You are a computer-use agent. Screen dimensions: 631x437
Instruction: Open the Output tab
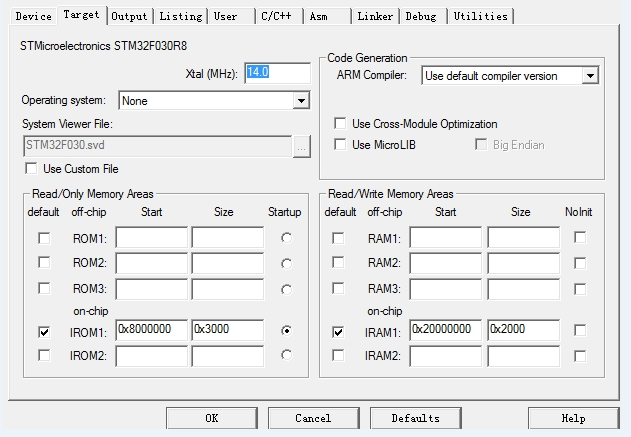point(129,16)
